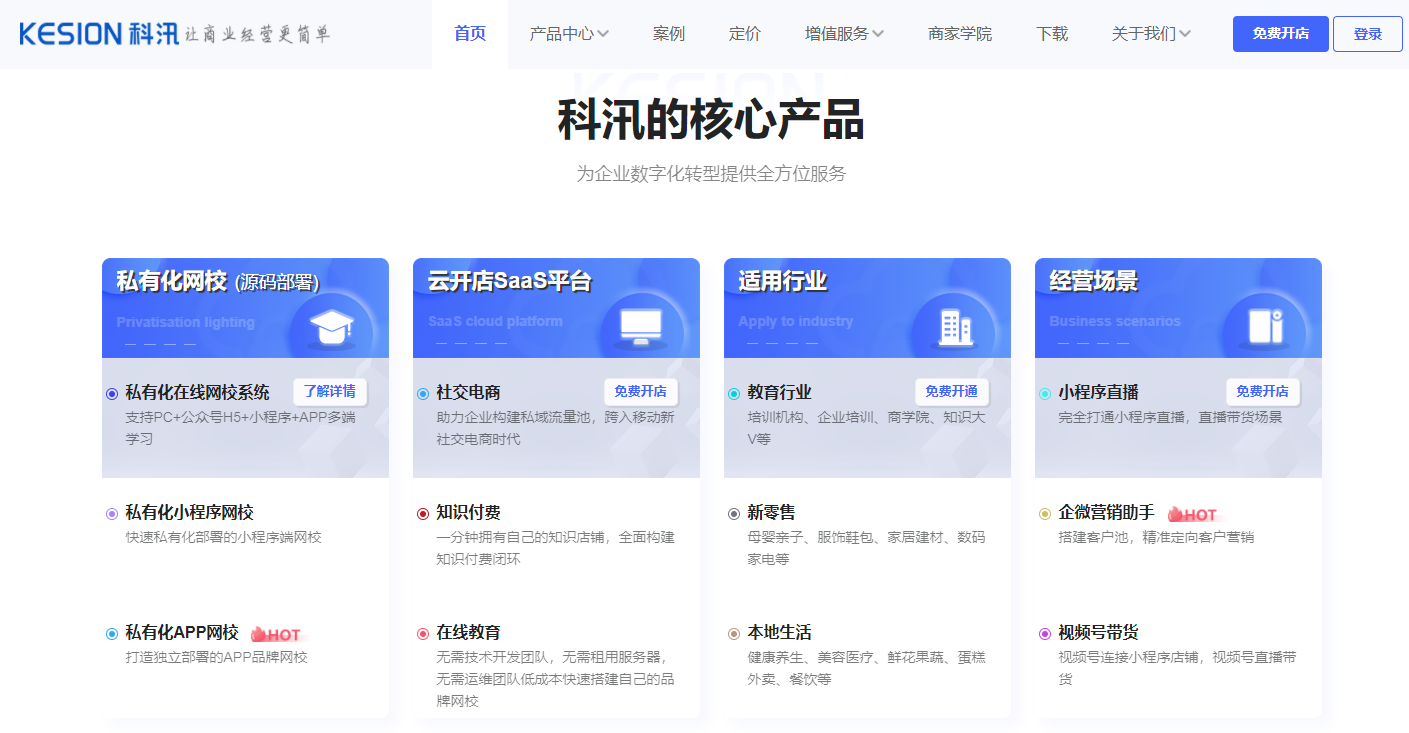Click 免费开店 button beside 小程序直播
The height and width of the screenshot is (733, 1409).
click(1263, 391)
